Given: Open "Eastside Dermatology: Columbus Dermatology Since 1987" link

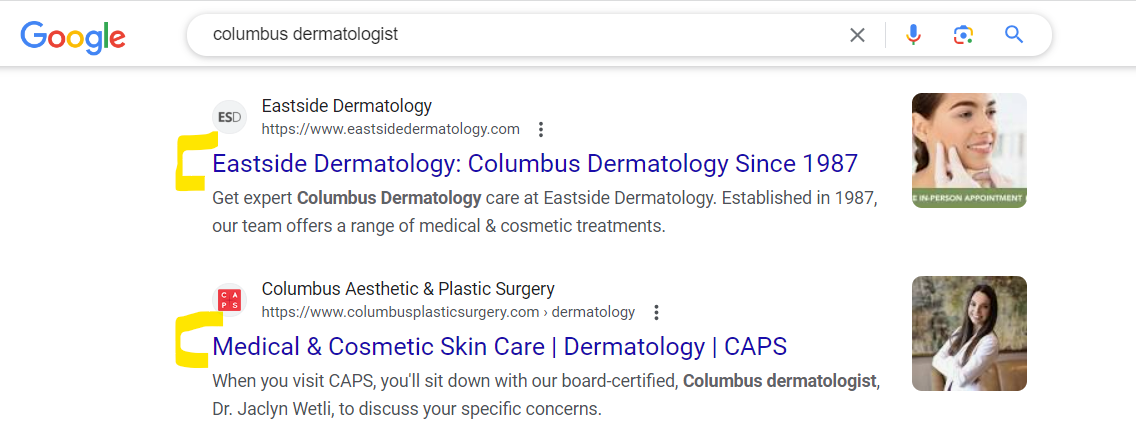Looking at the screenshot, I should 535,163.
